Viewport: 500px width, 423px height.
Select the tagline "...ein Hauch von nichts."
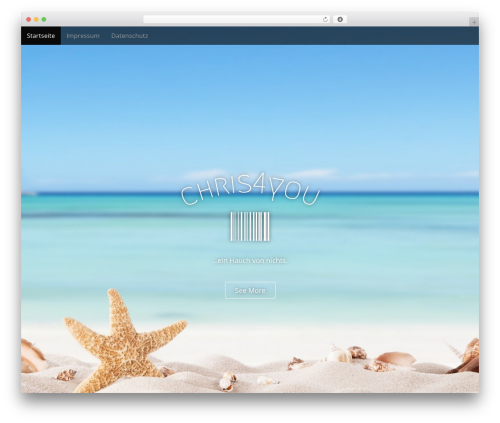pyautogui.click(x=250, y=260)
